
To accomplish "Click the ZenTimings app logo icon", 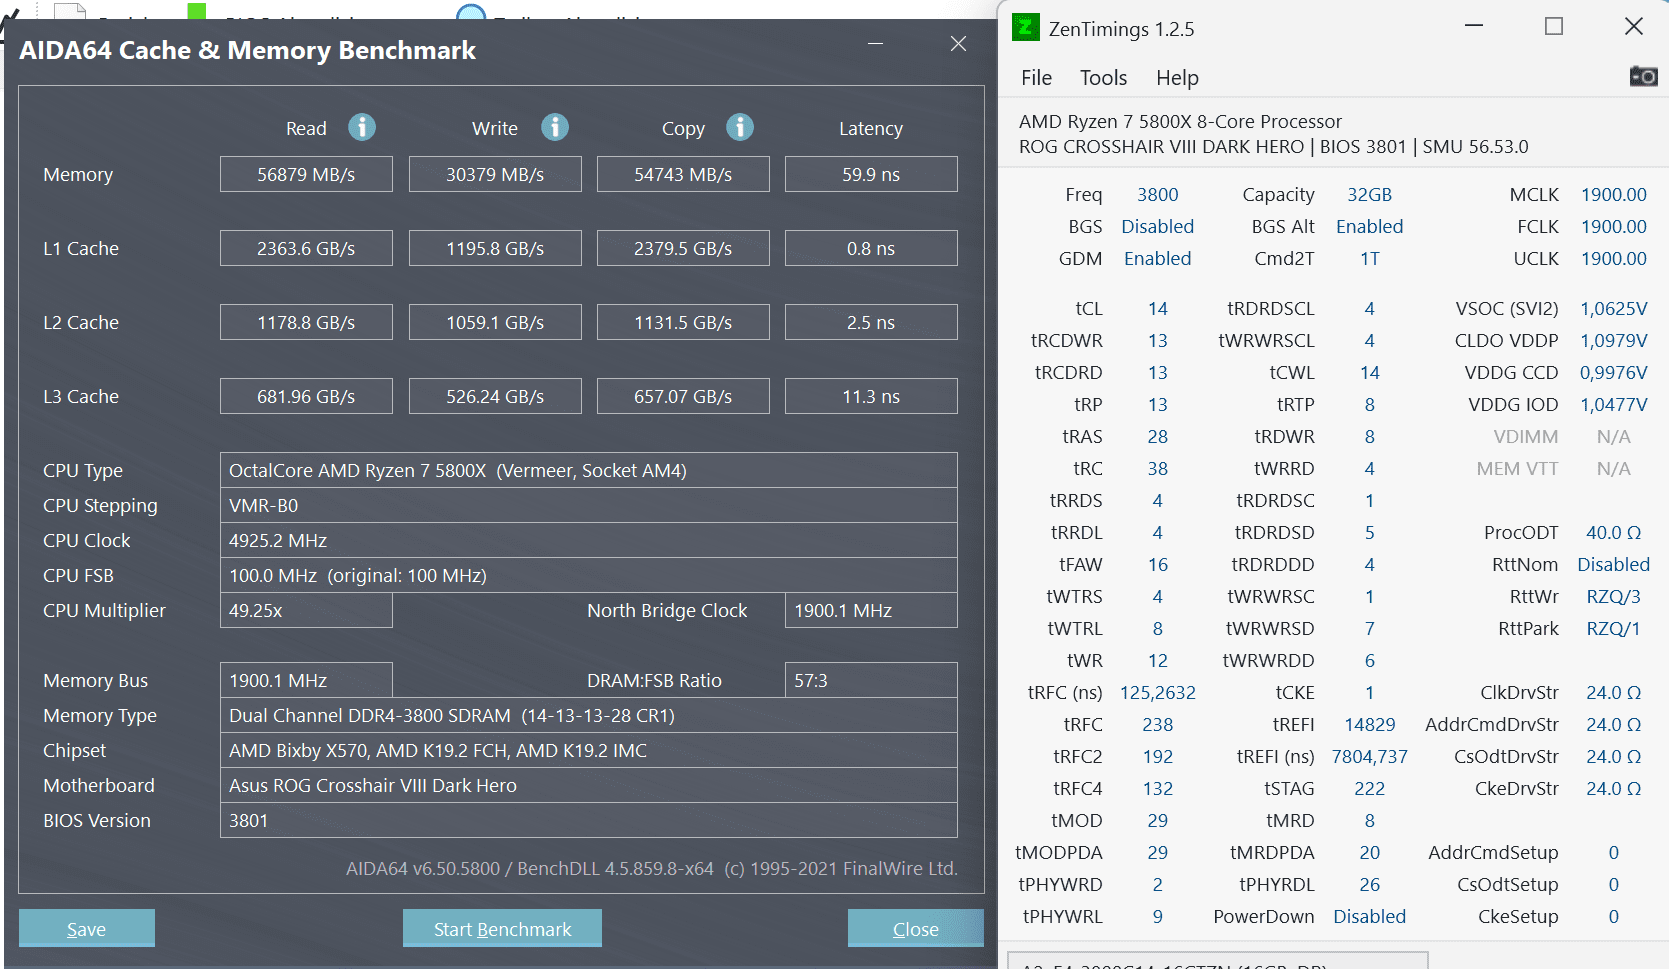I will coord(1026,27).
